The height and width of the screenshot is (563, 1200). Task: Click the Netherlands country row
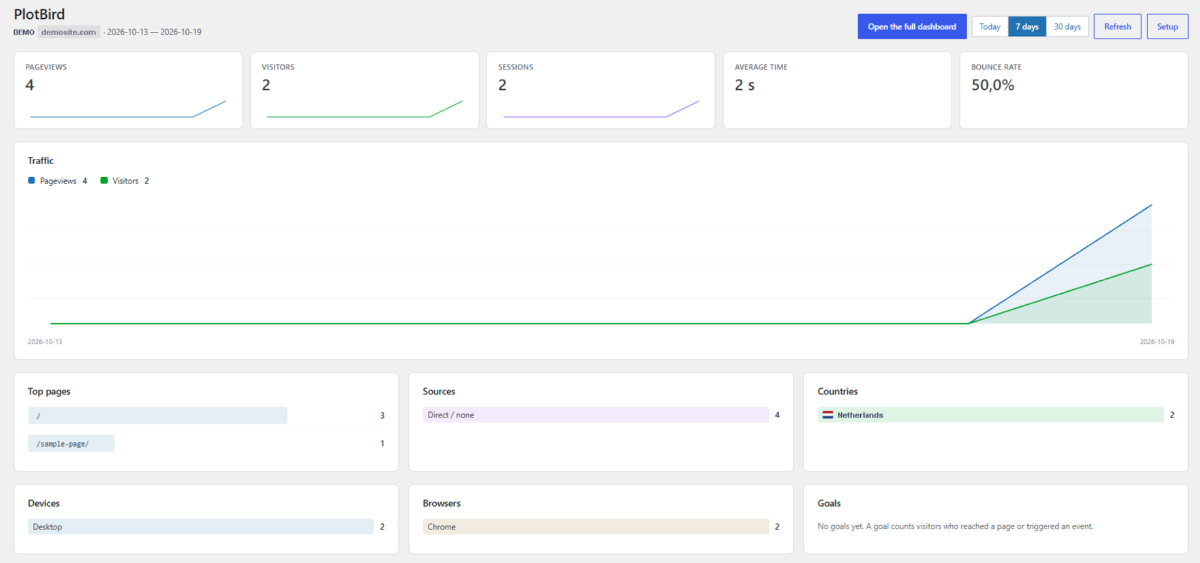click(996, 415)
